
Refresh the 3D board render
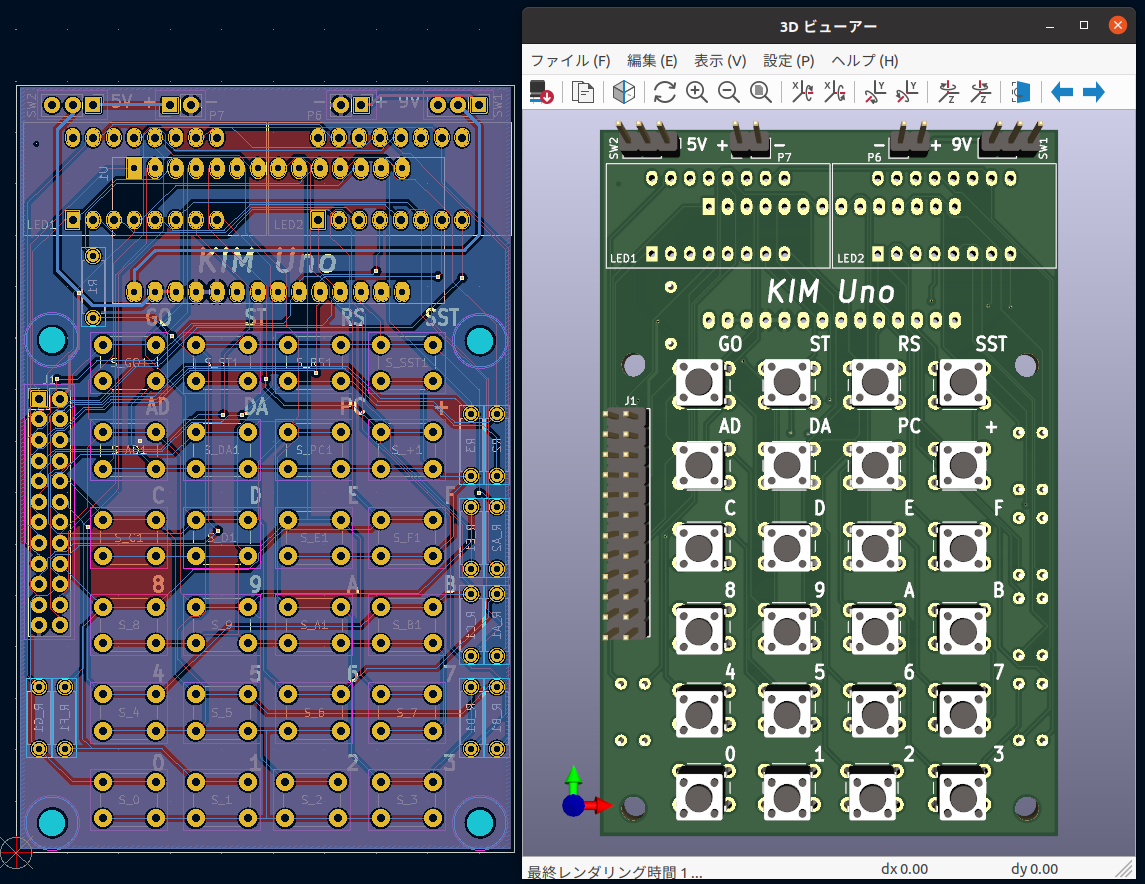tap(663, 92)
